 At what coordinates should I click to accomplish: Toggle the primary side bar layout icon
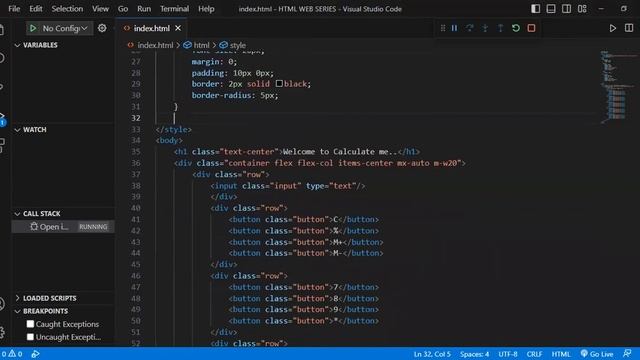point(536,9)
